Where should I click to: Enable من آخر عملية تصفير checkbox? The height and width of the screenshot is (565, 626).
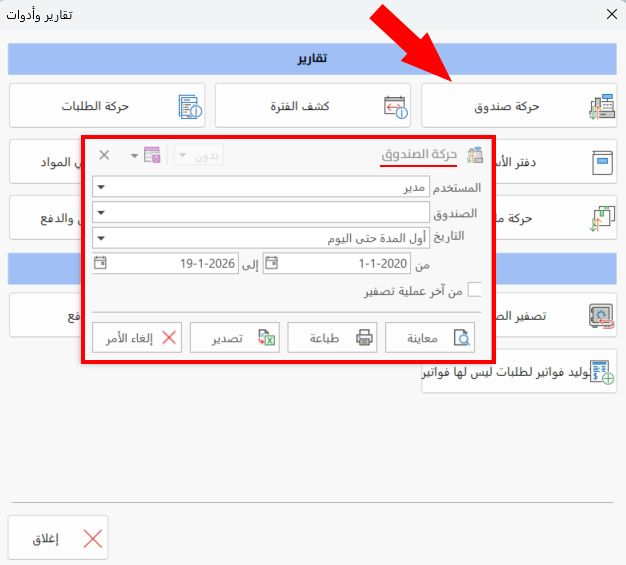tap(474, 289)
